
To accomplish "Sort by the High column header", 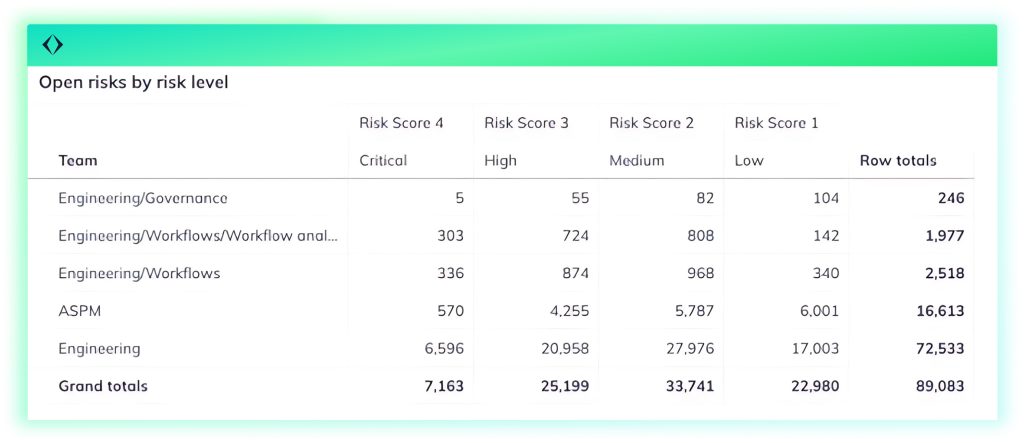I will point(500,160).
